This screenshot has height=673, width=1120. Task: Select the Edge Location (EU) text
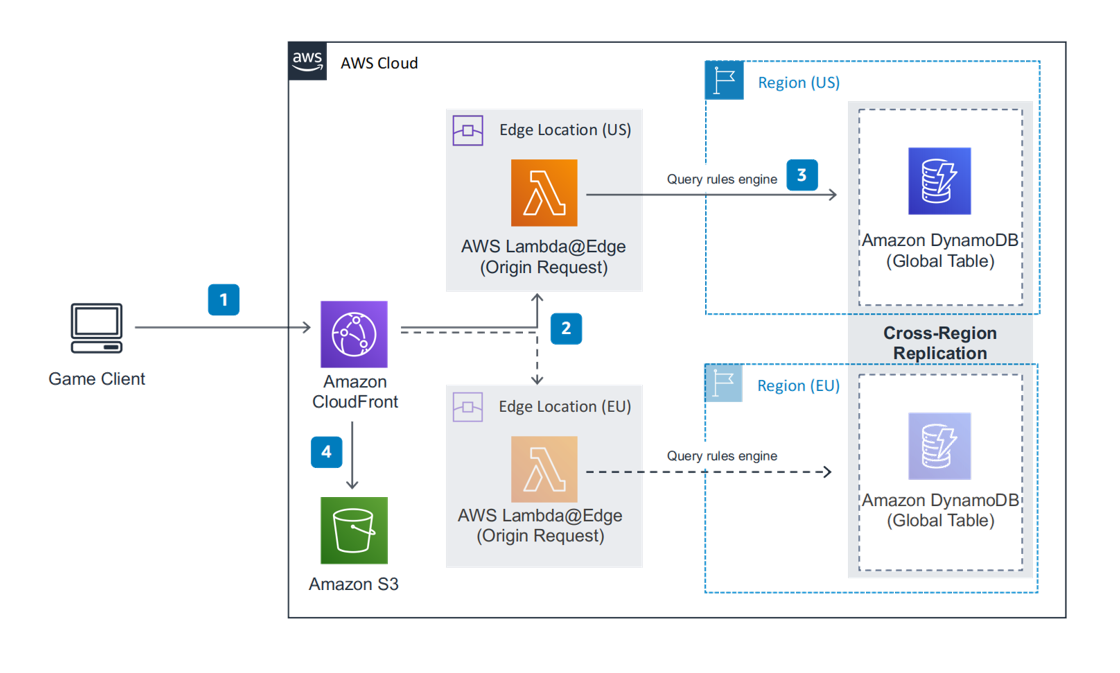click(565, 407)
